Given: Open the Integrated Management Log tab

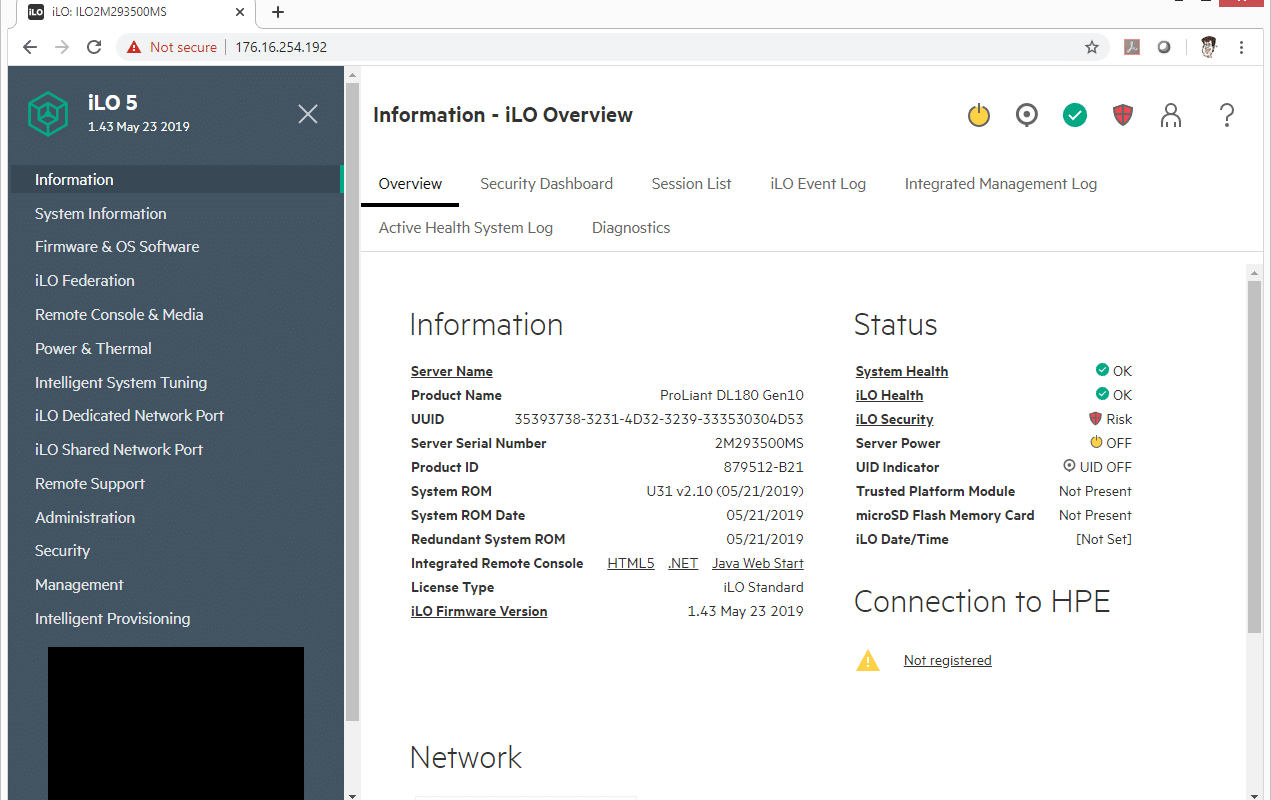Looking at the screenshot, I should click(1001, 184).
